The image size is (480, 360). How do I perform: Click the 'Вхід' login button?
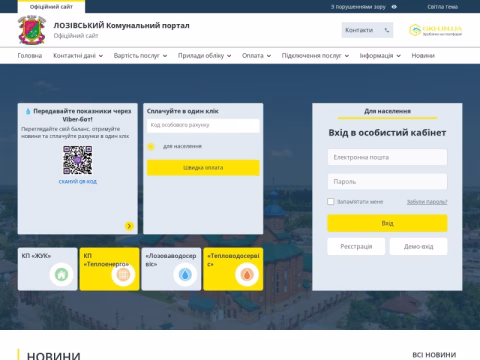point(387,223)
